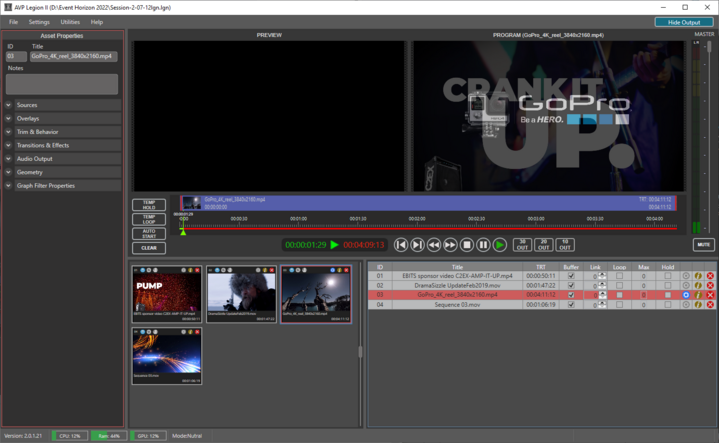This screenshot has width=719, height=443.
Task: Enable Hold checkbox for Sequence 03.mov
Action: tap(667, 306)
